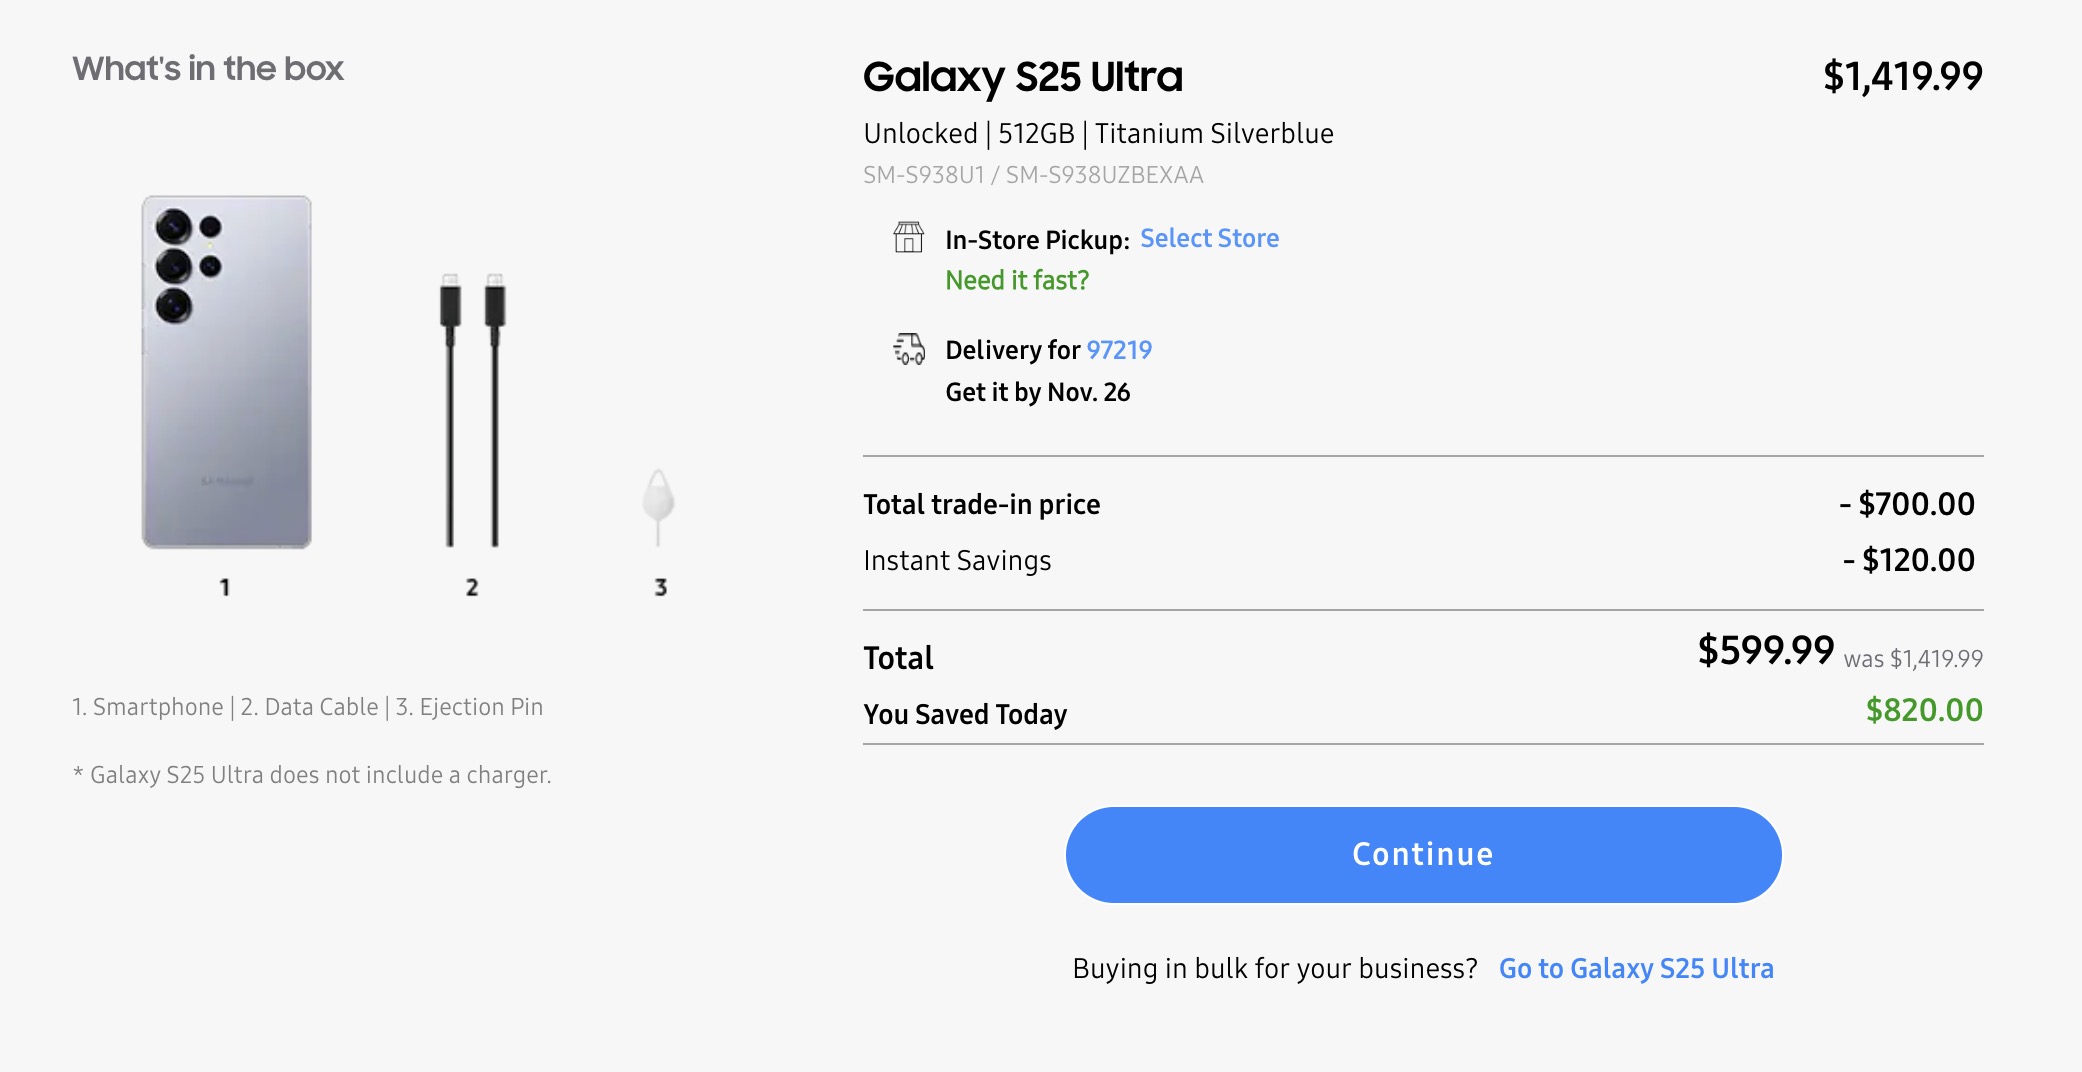
Task: Click the delivery truck icon
Action: (908, 349)
